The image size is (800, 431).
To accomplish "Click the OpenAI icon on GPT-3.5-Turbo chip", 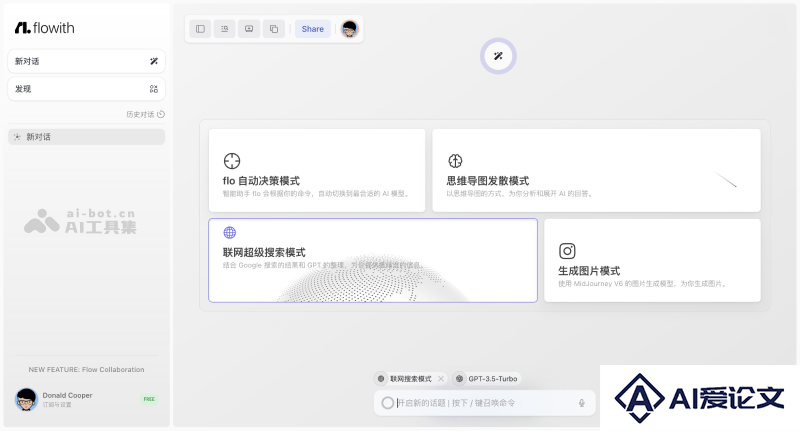I will 459,378.
